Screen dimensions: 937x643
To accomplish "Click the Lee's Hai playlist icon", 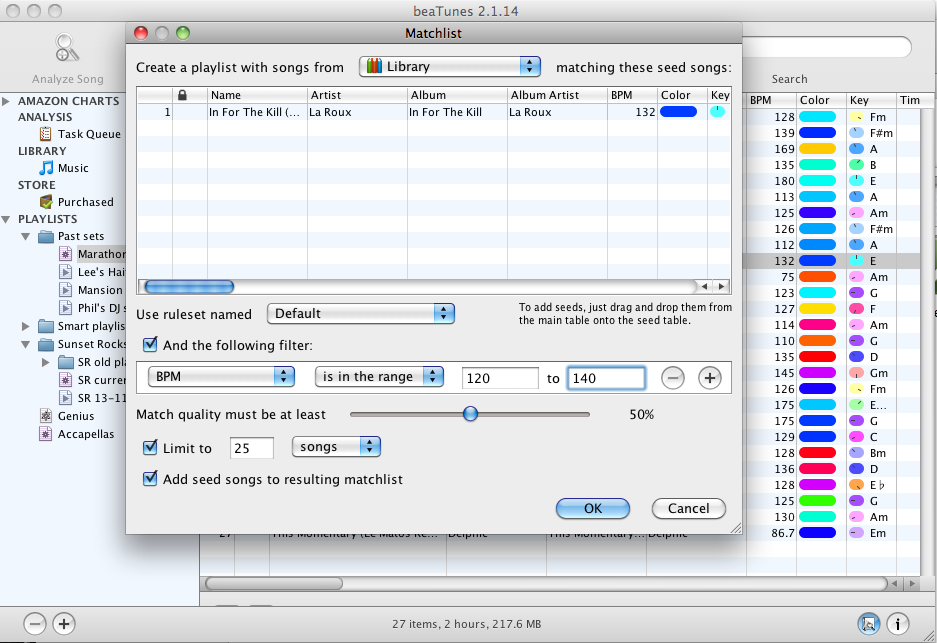I will click(x=66, y=272).
